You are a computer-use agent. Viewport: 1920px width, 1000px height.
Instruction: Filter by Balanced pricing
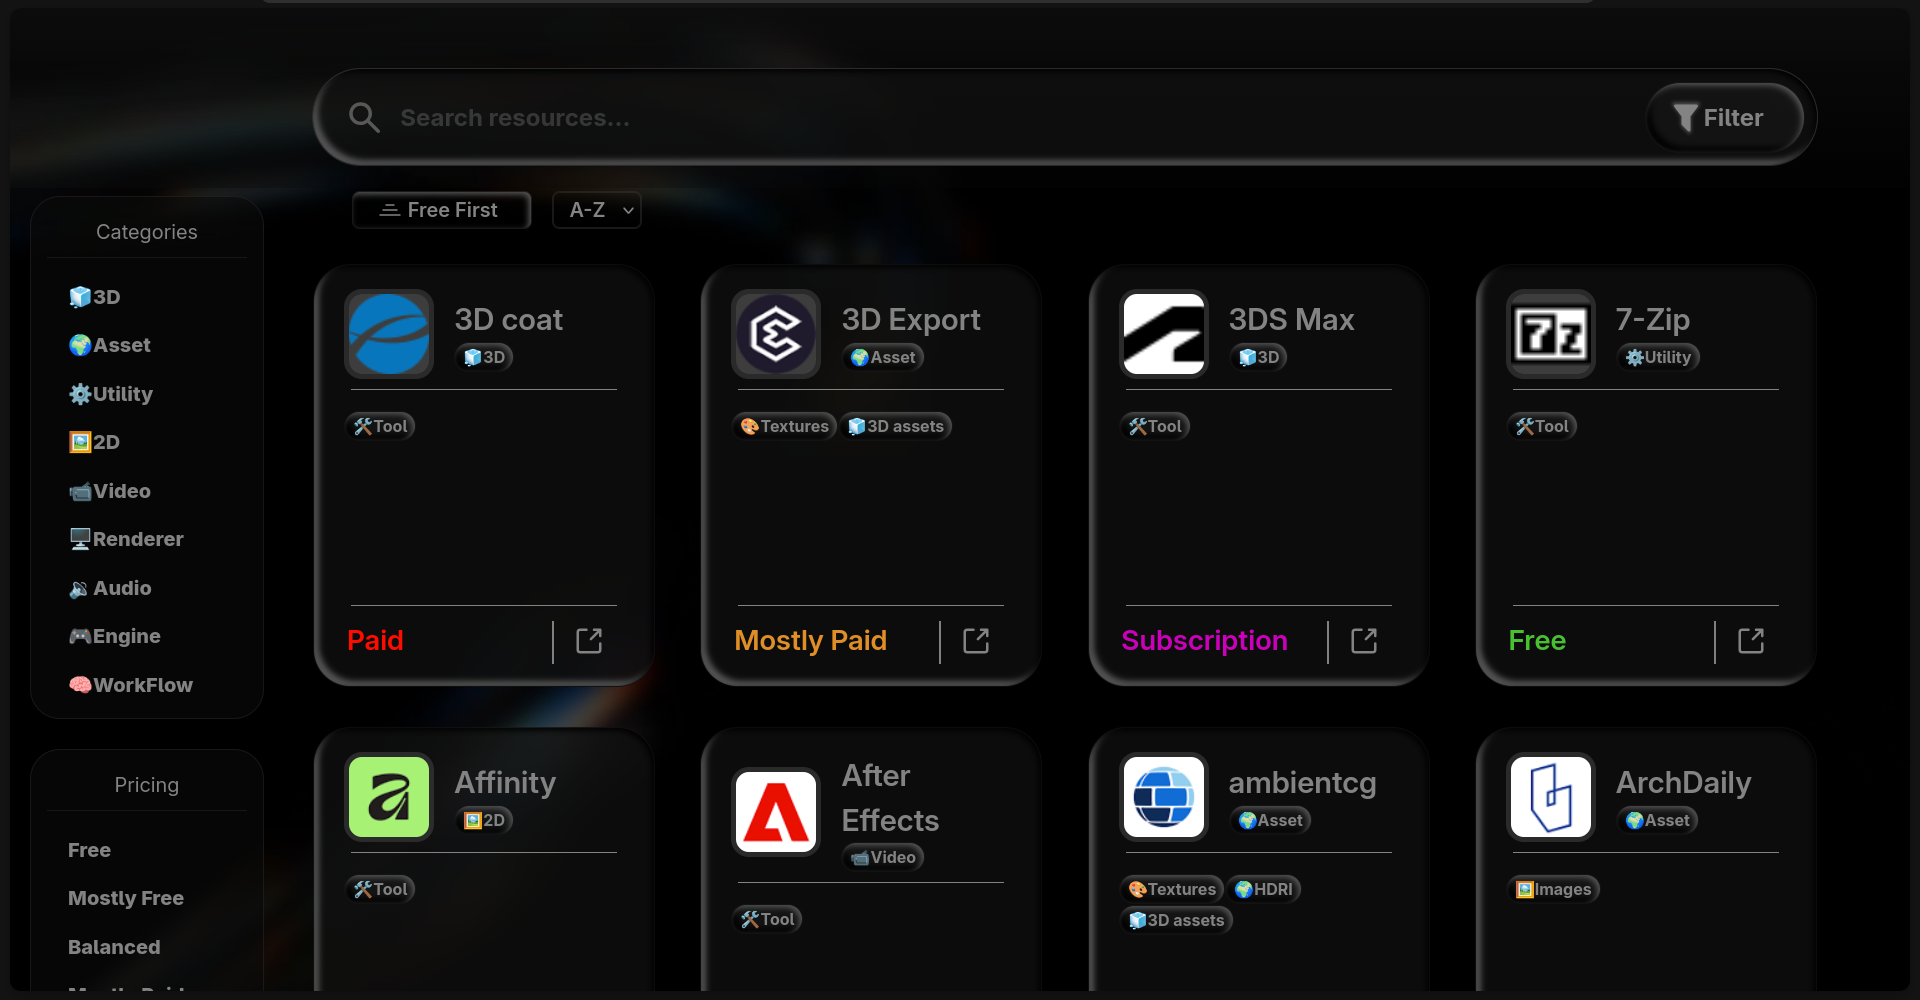114,947
